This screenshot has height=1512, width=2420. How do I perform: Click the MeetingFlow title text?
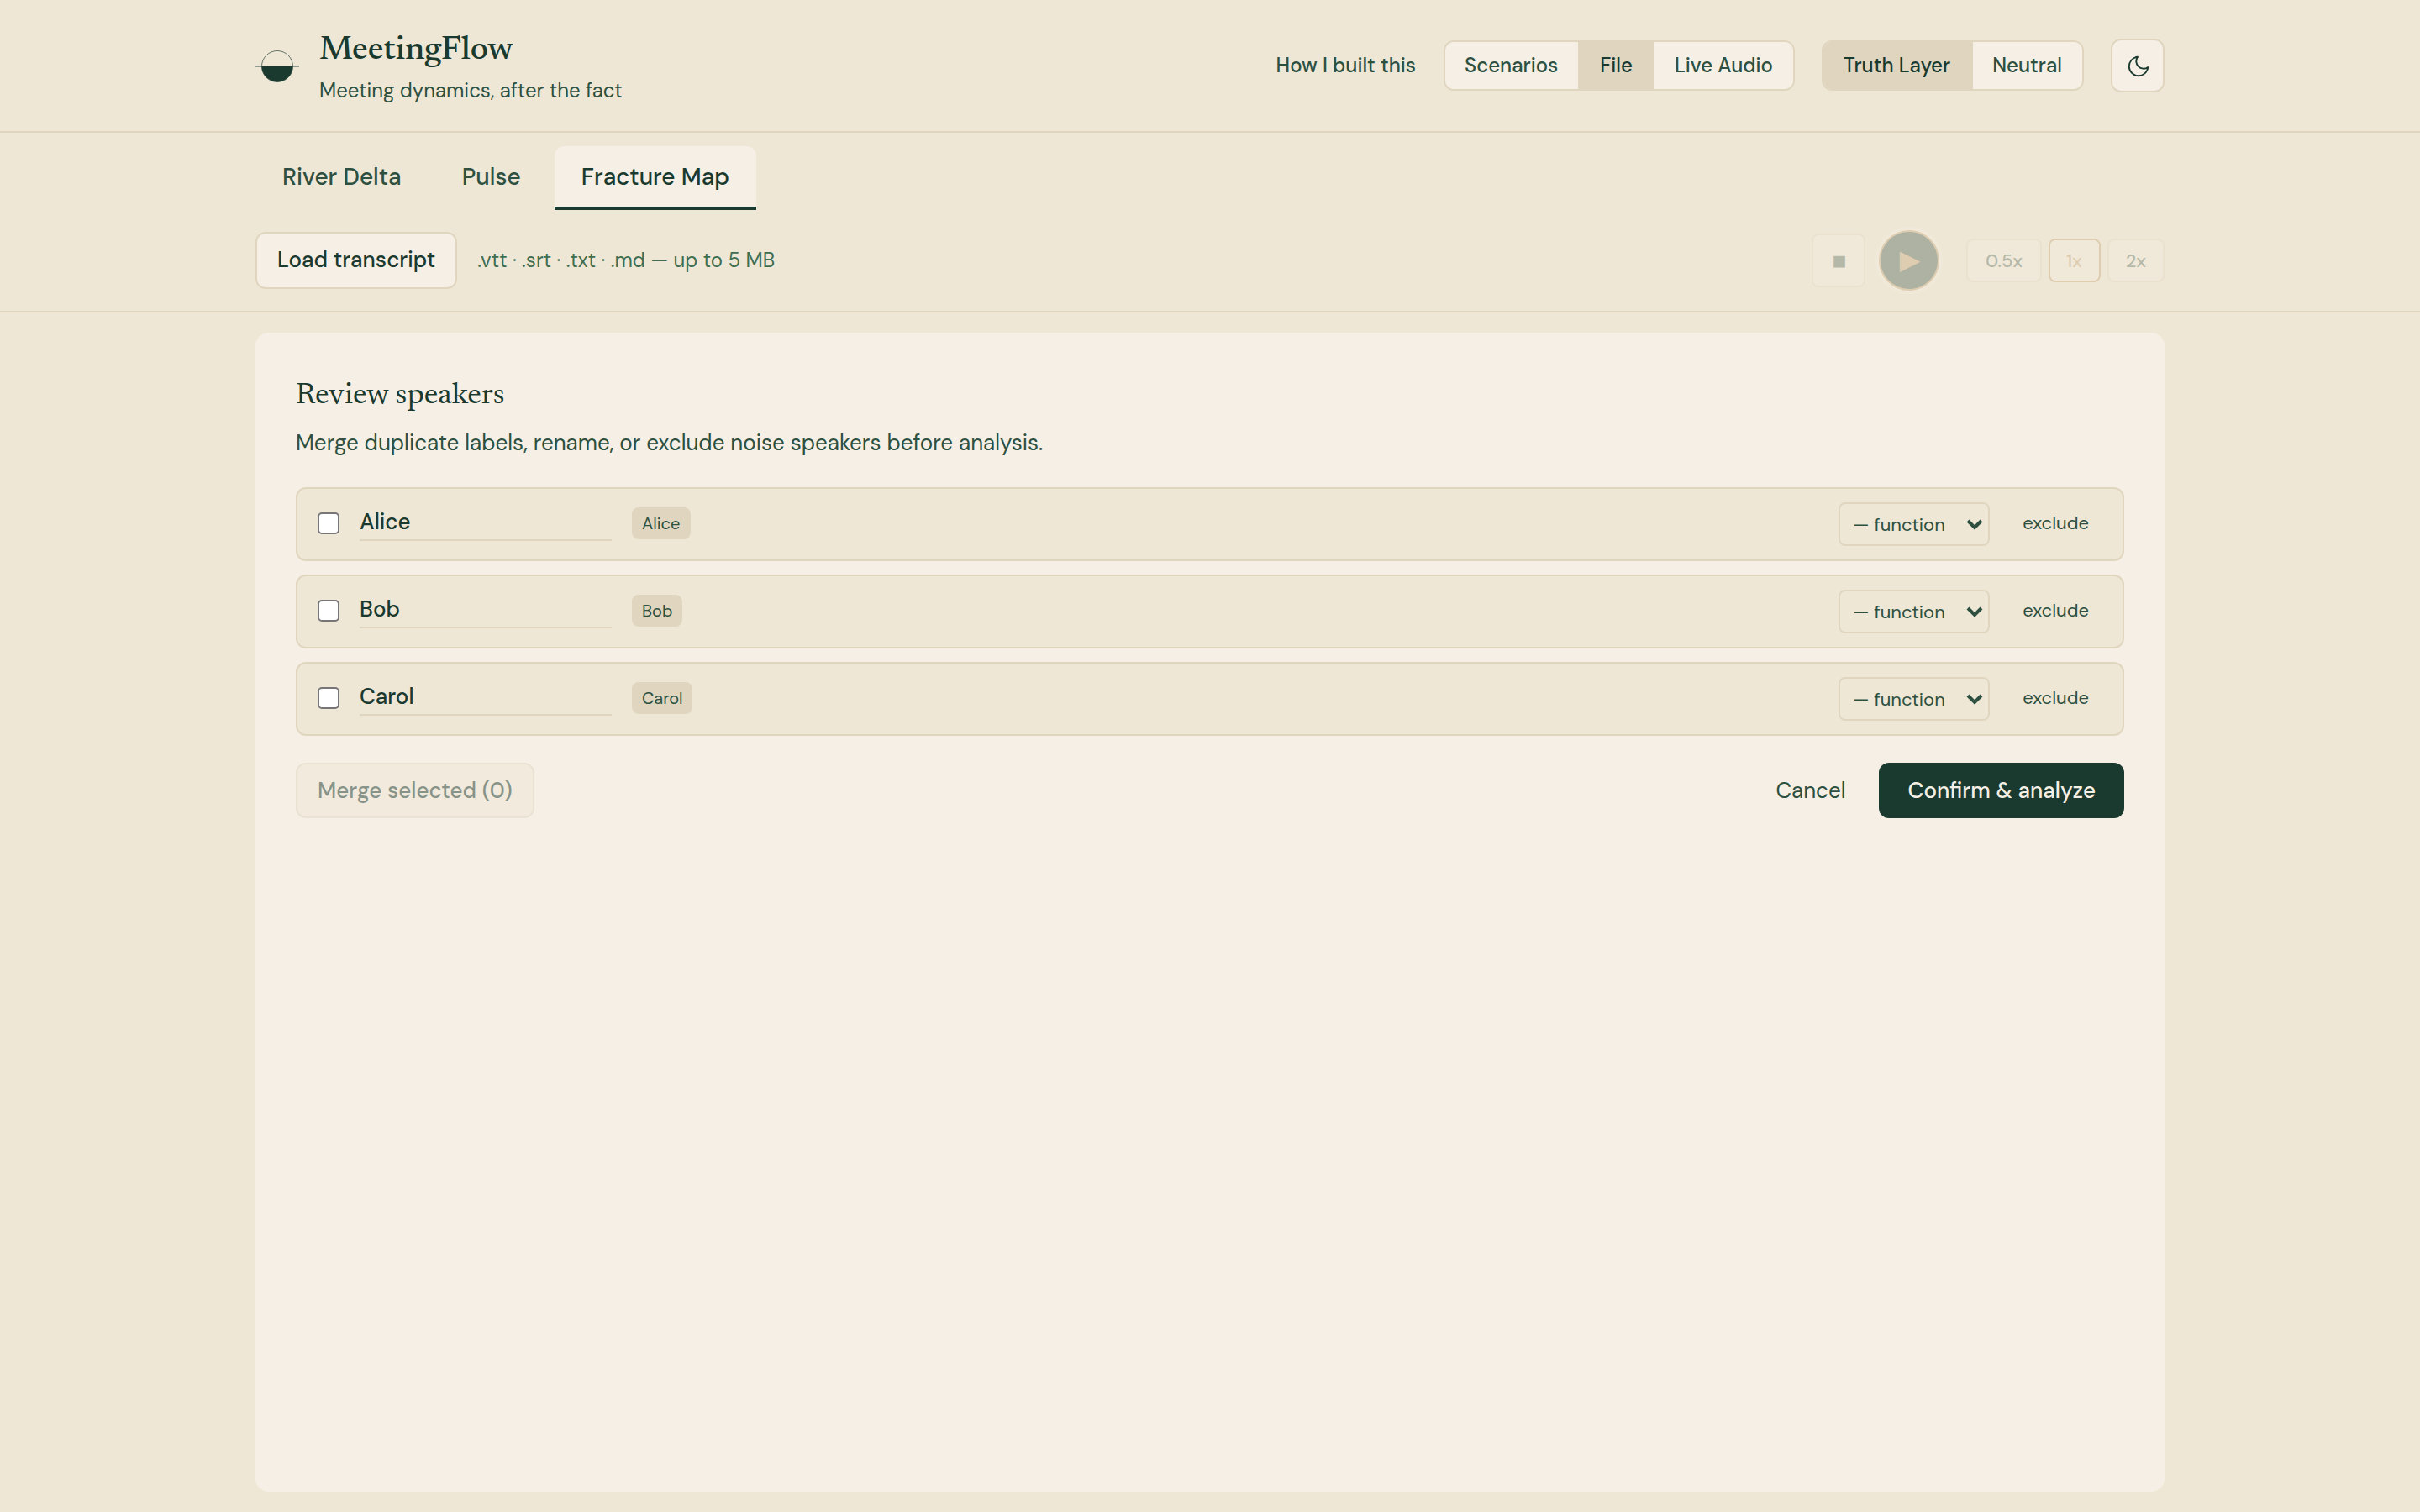416,48
